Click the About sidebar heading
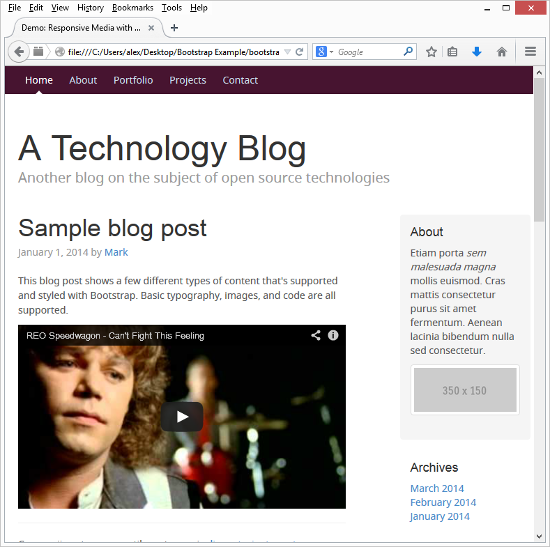The image size is (550, 547). pyautogui.click(x=427, y=232)
